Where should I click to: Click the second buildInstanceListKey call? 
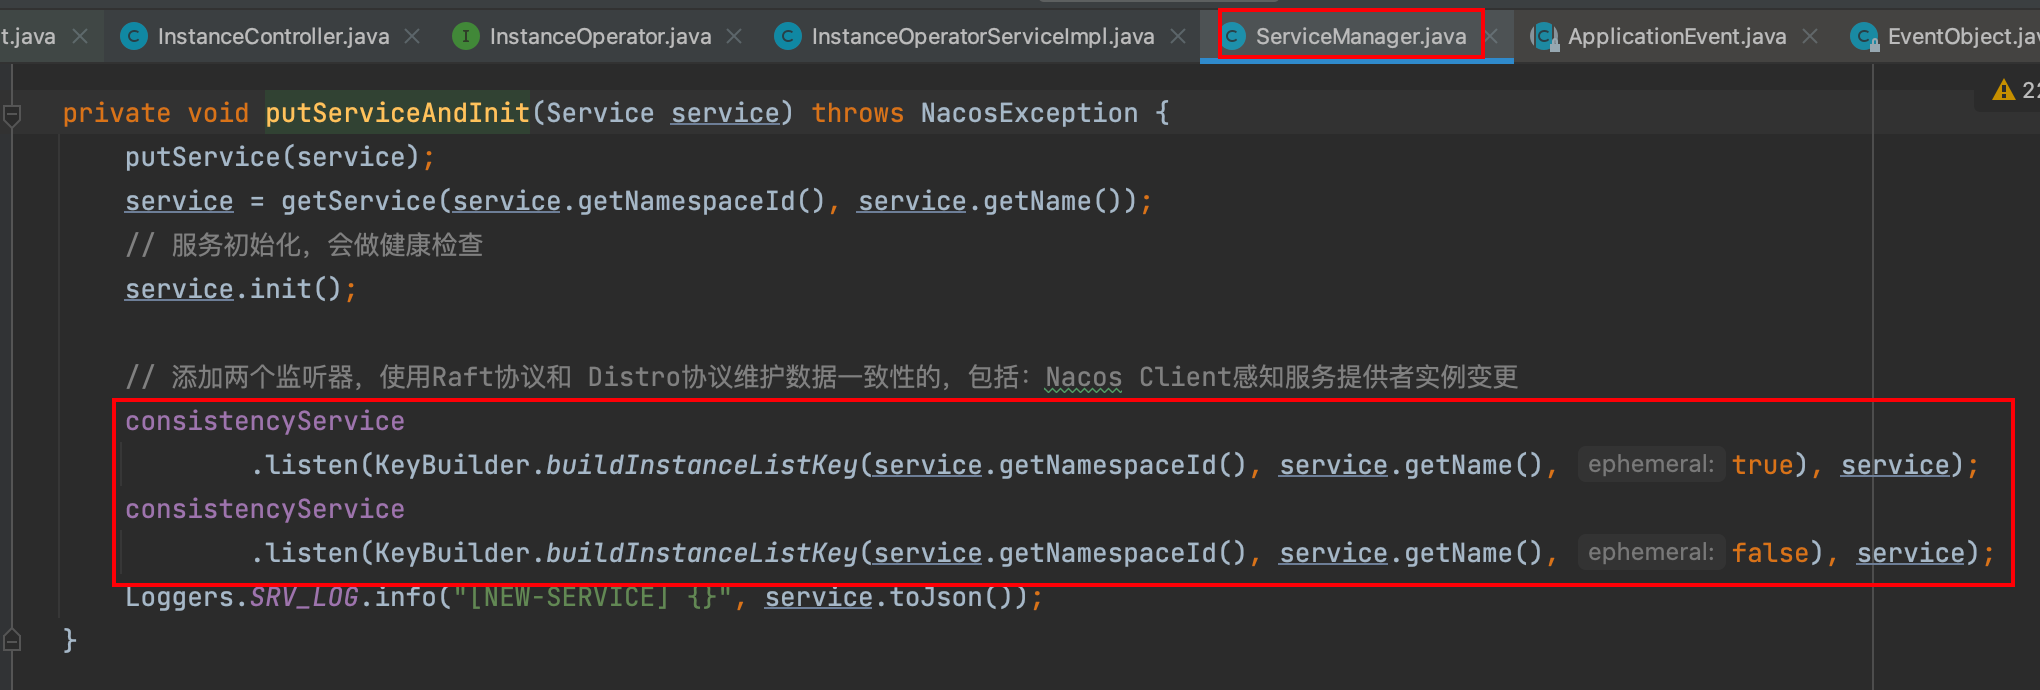coord(702,553)
